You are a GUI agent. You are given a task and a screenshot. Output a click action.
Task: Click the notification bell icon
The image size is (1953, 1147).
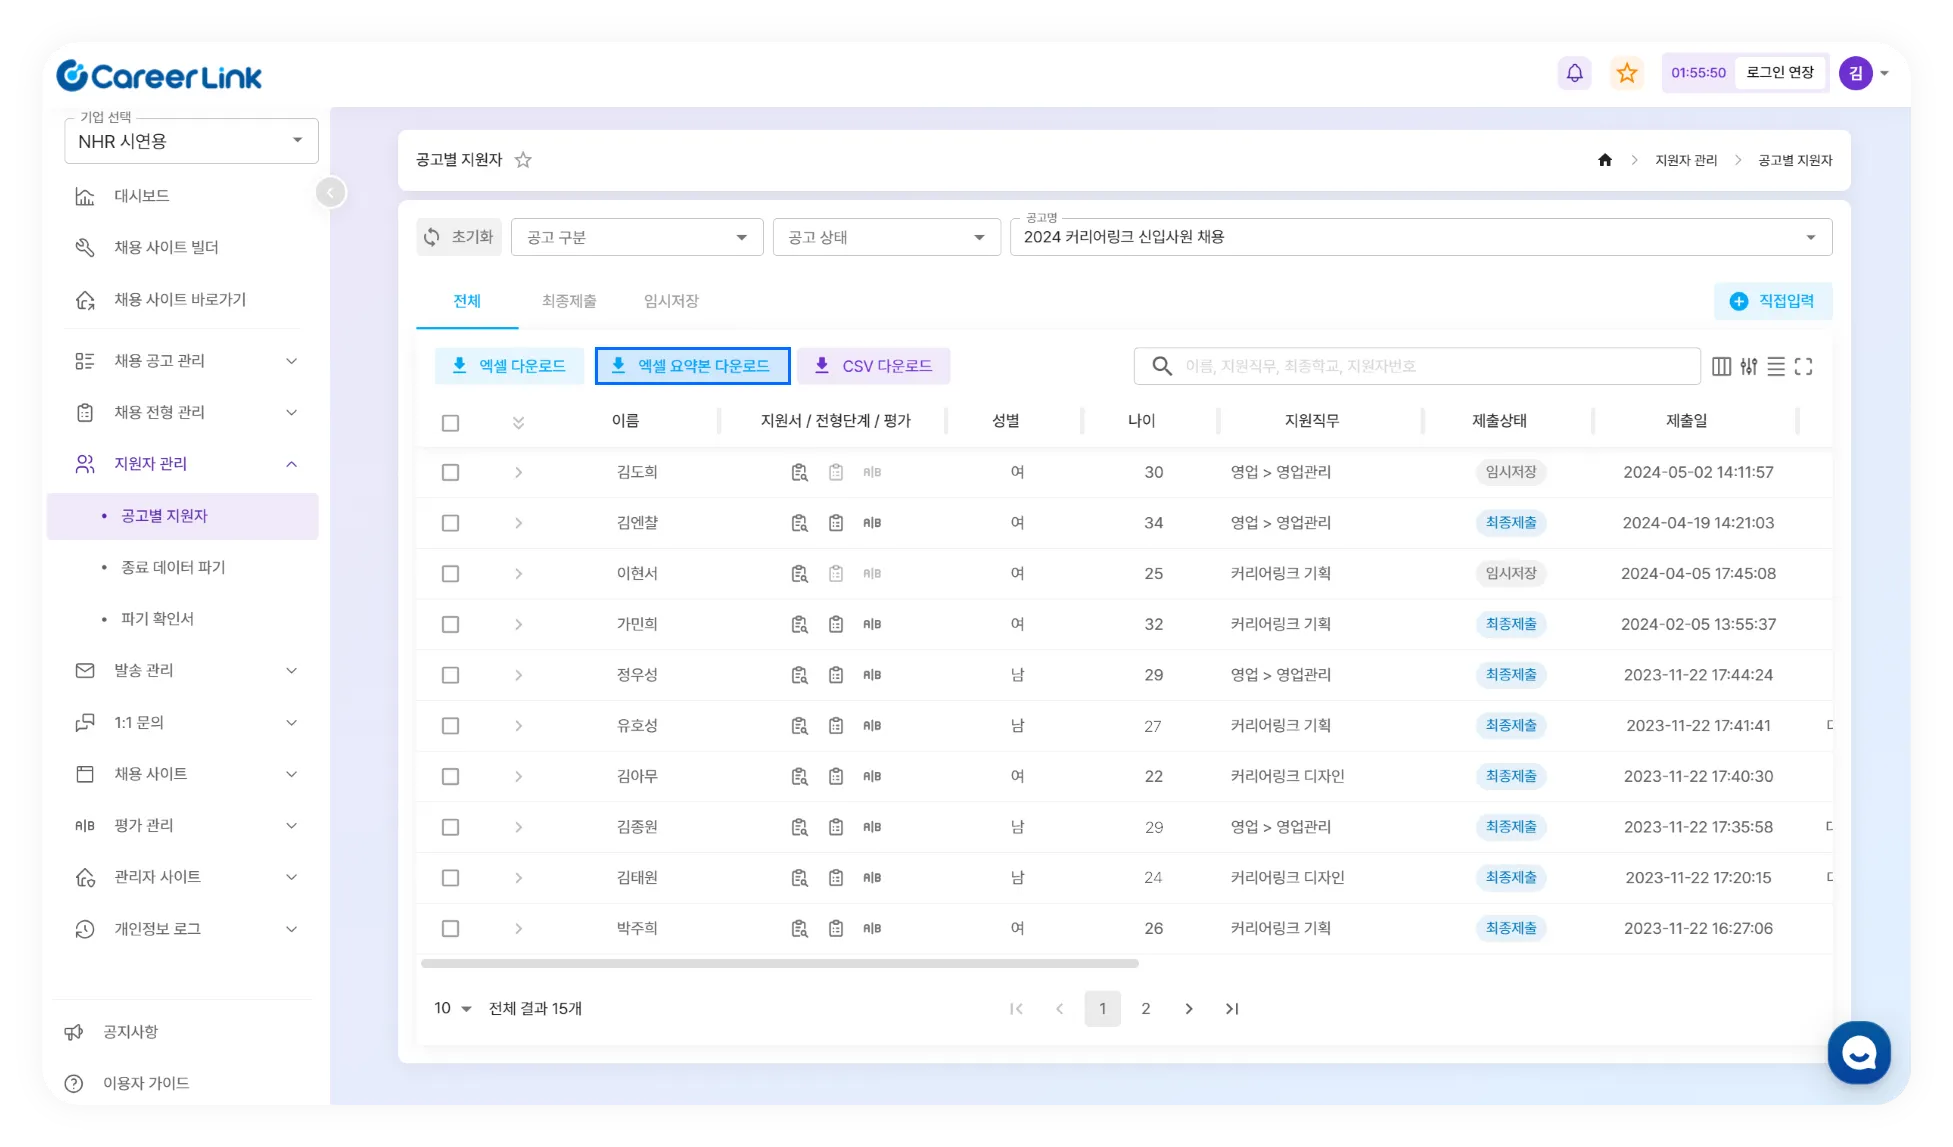pos(1574,73)
